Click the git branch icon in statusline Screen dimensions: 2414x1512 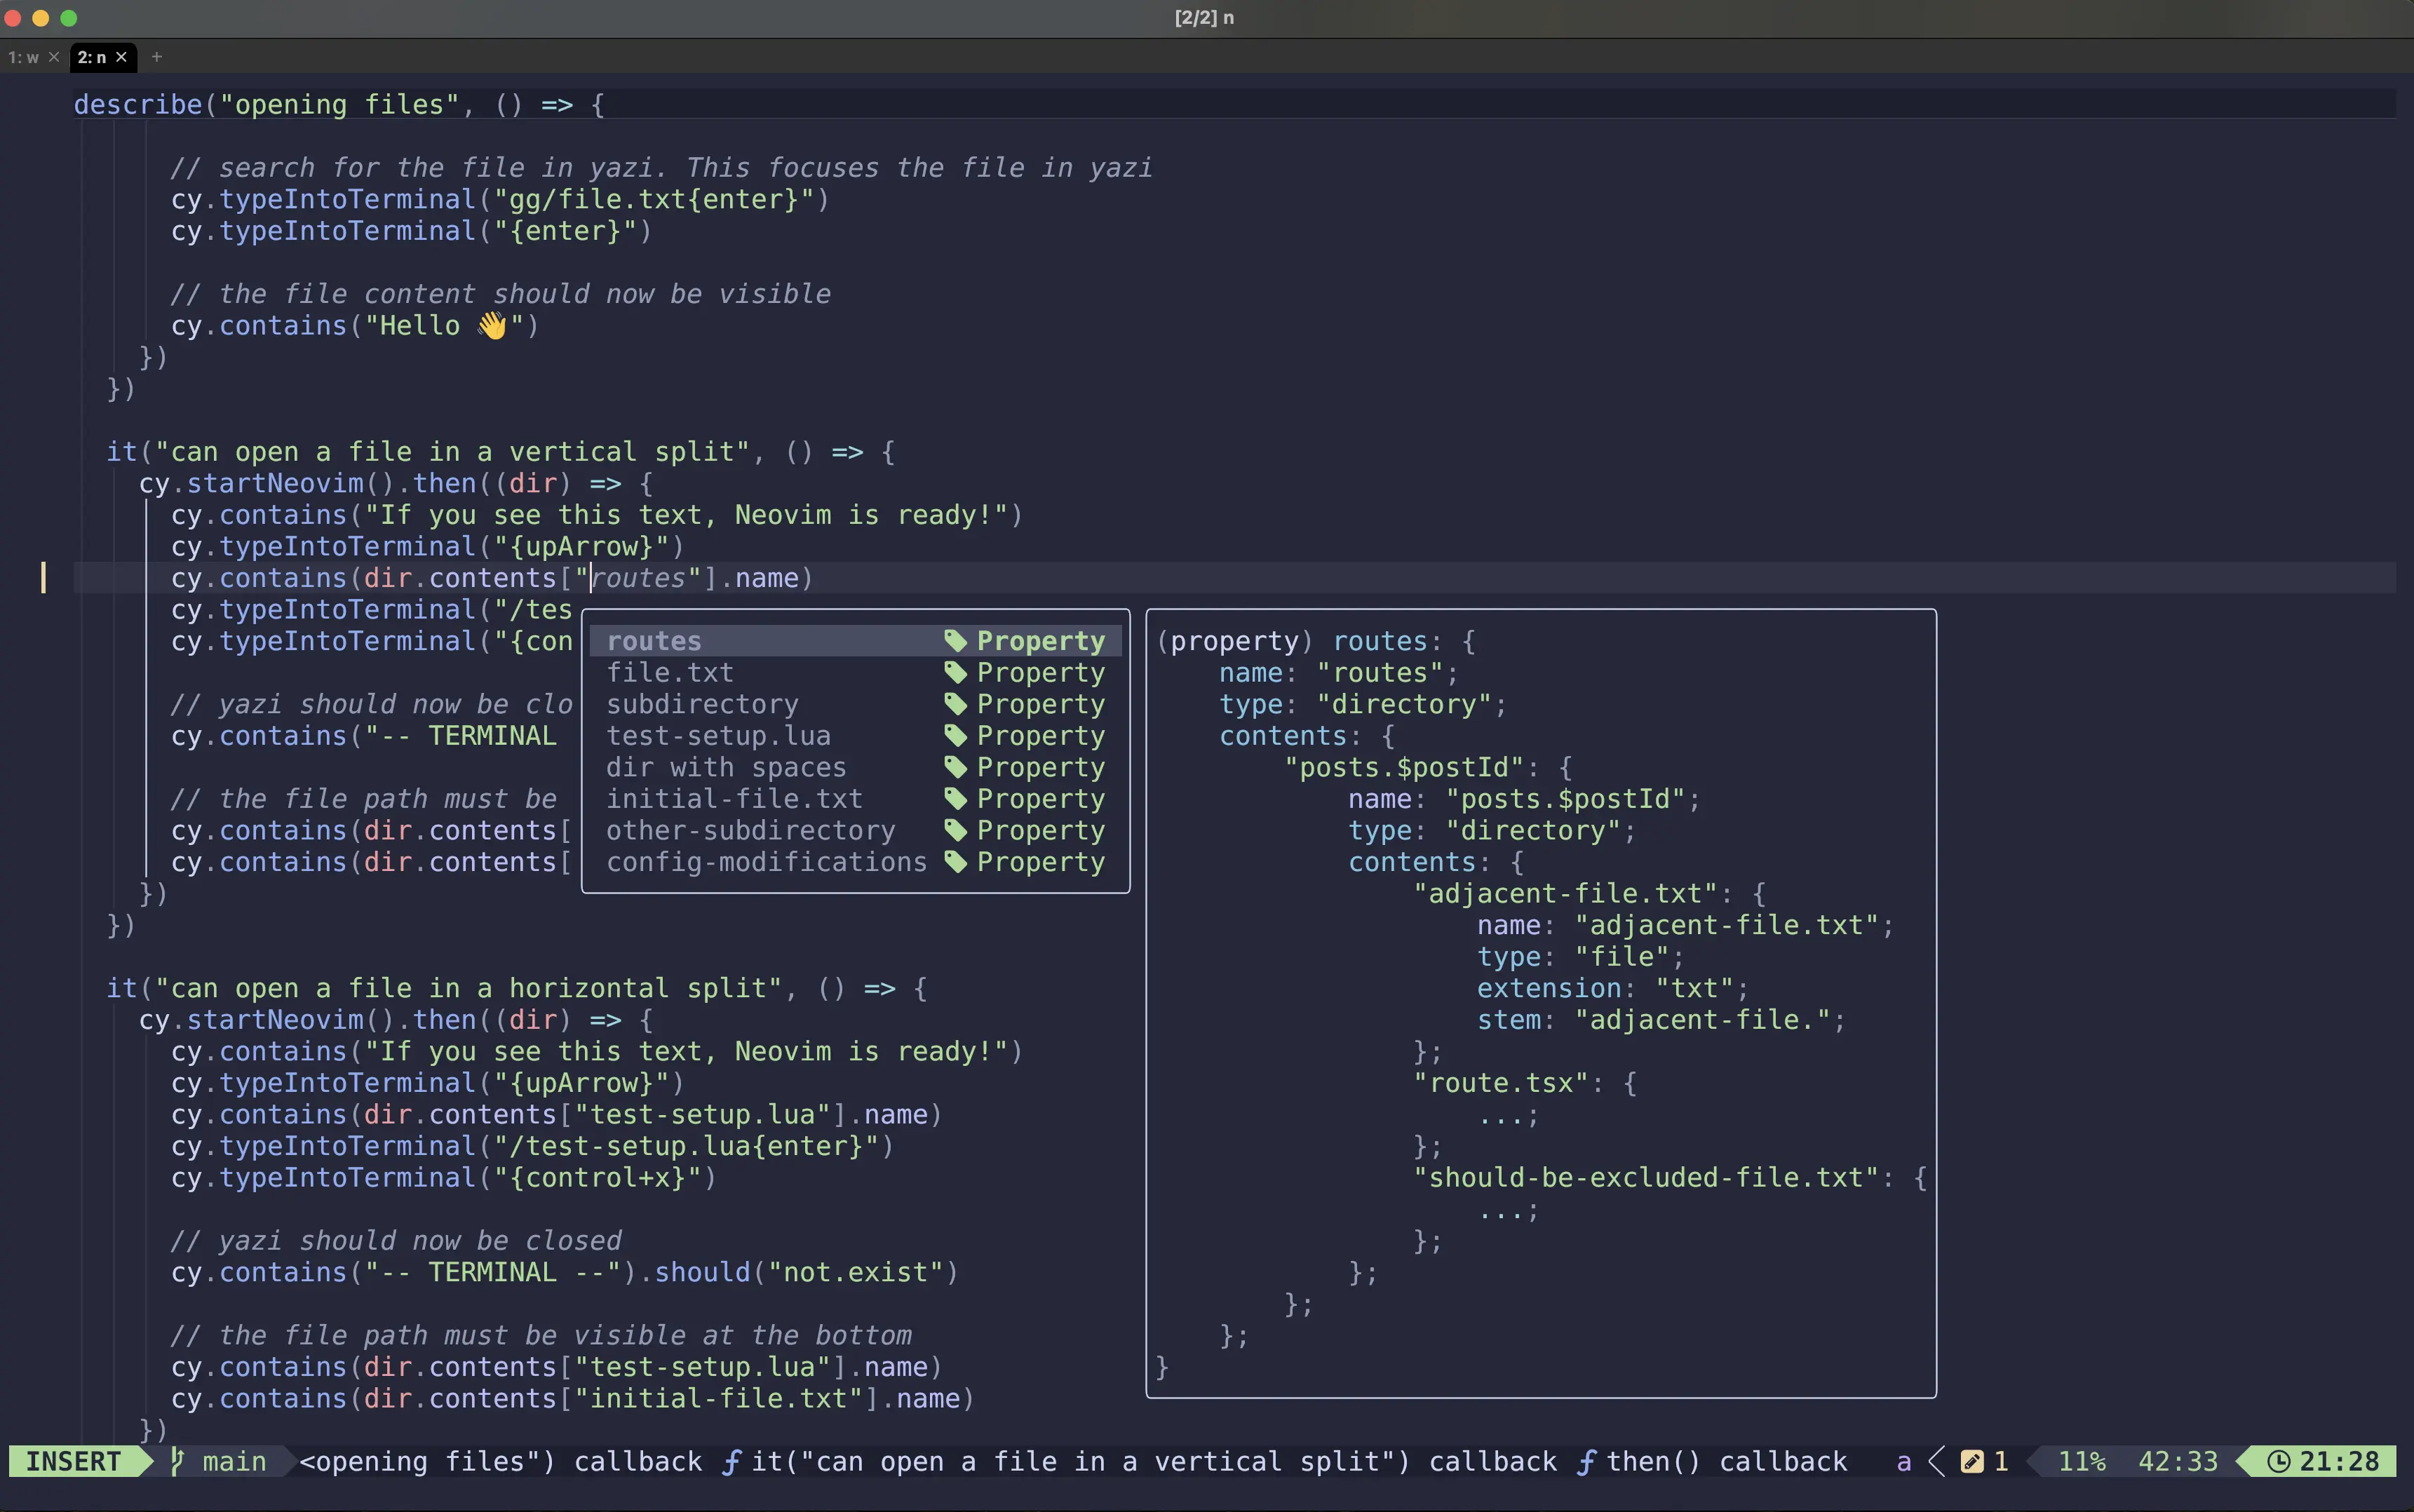click(177, 1461)
